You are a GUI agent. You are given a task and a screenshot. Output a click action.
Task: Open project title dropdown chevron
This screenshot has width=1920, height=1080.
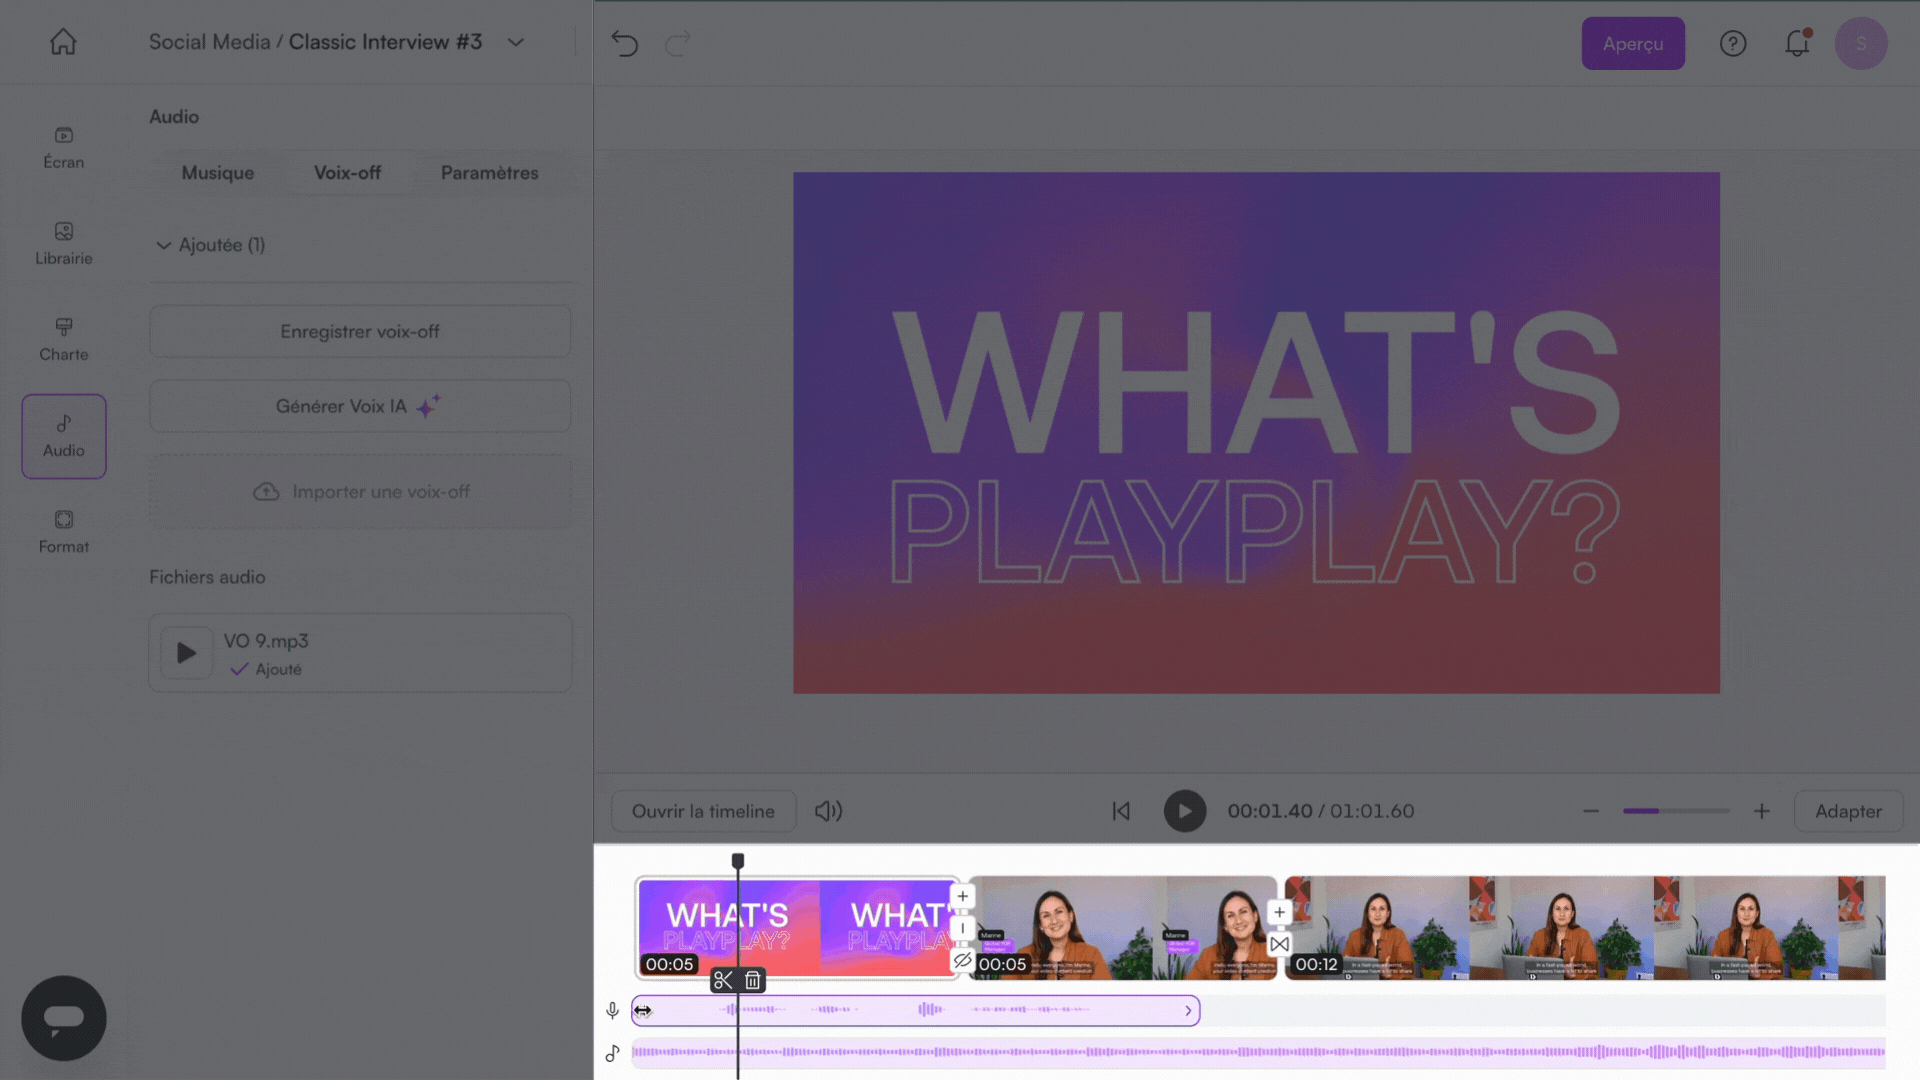point(516,42)
